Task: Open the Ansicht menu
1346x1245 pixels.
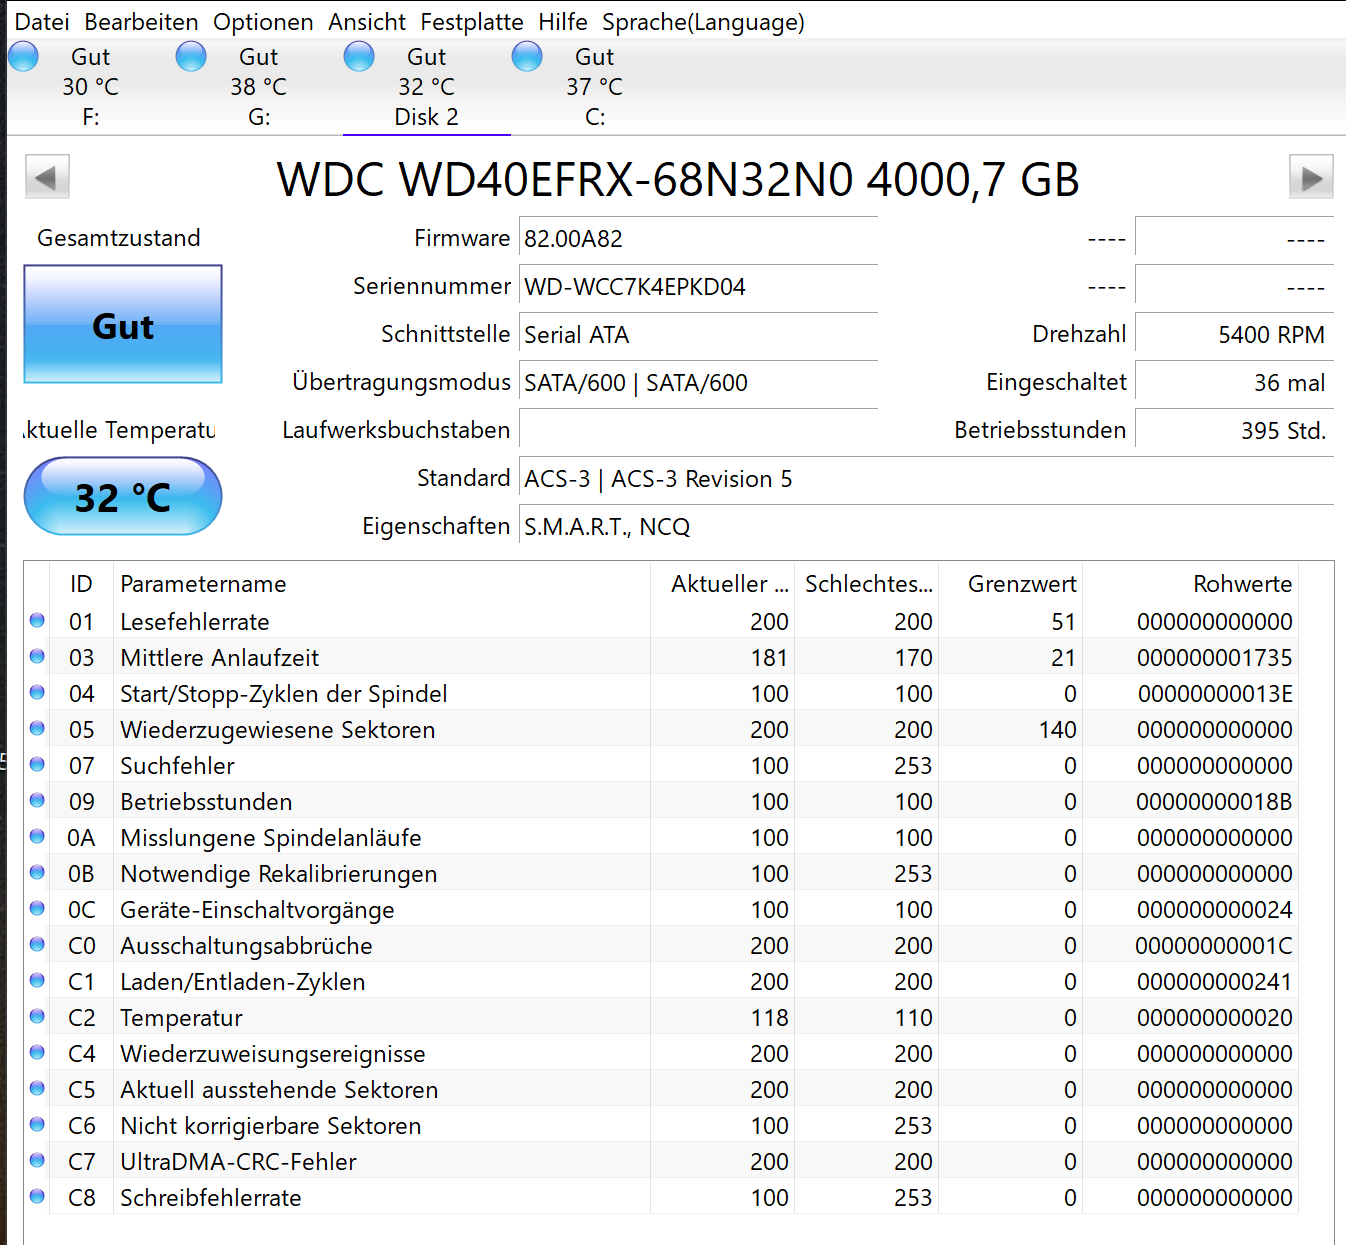Action: (367, 22)
